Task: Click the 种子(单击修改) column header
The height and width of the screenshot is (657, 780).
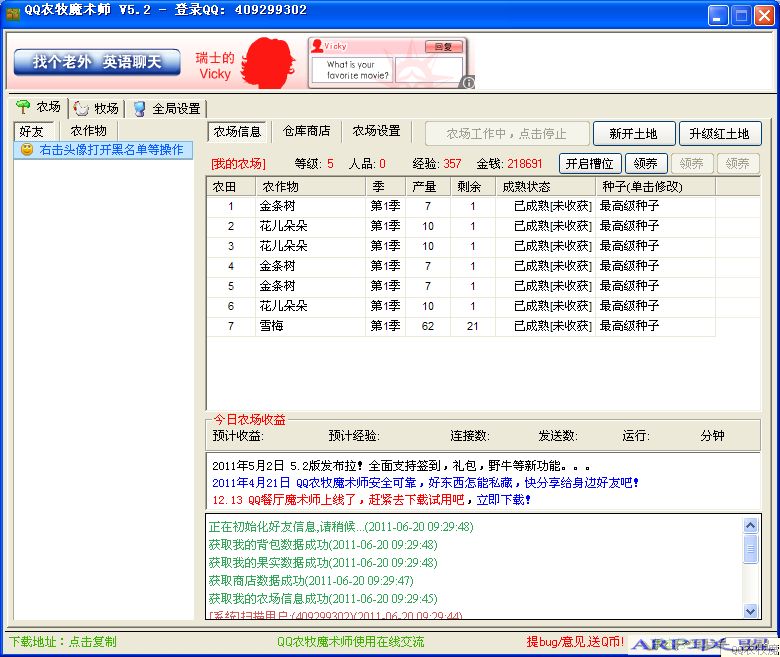Action: [x=655, y=187]
